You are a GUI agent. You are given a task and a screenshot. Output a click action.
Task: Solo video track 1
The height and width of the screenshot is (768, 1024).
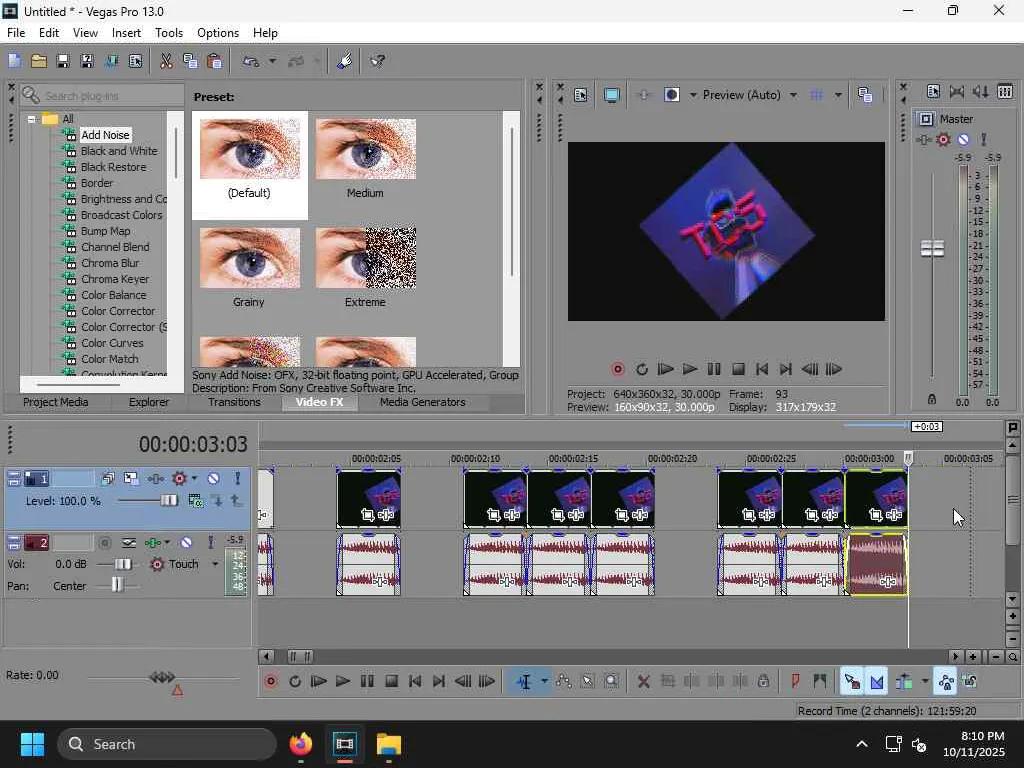click(x=237, y=479)
